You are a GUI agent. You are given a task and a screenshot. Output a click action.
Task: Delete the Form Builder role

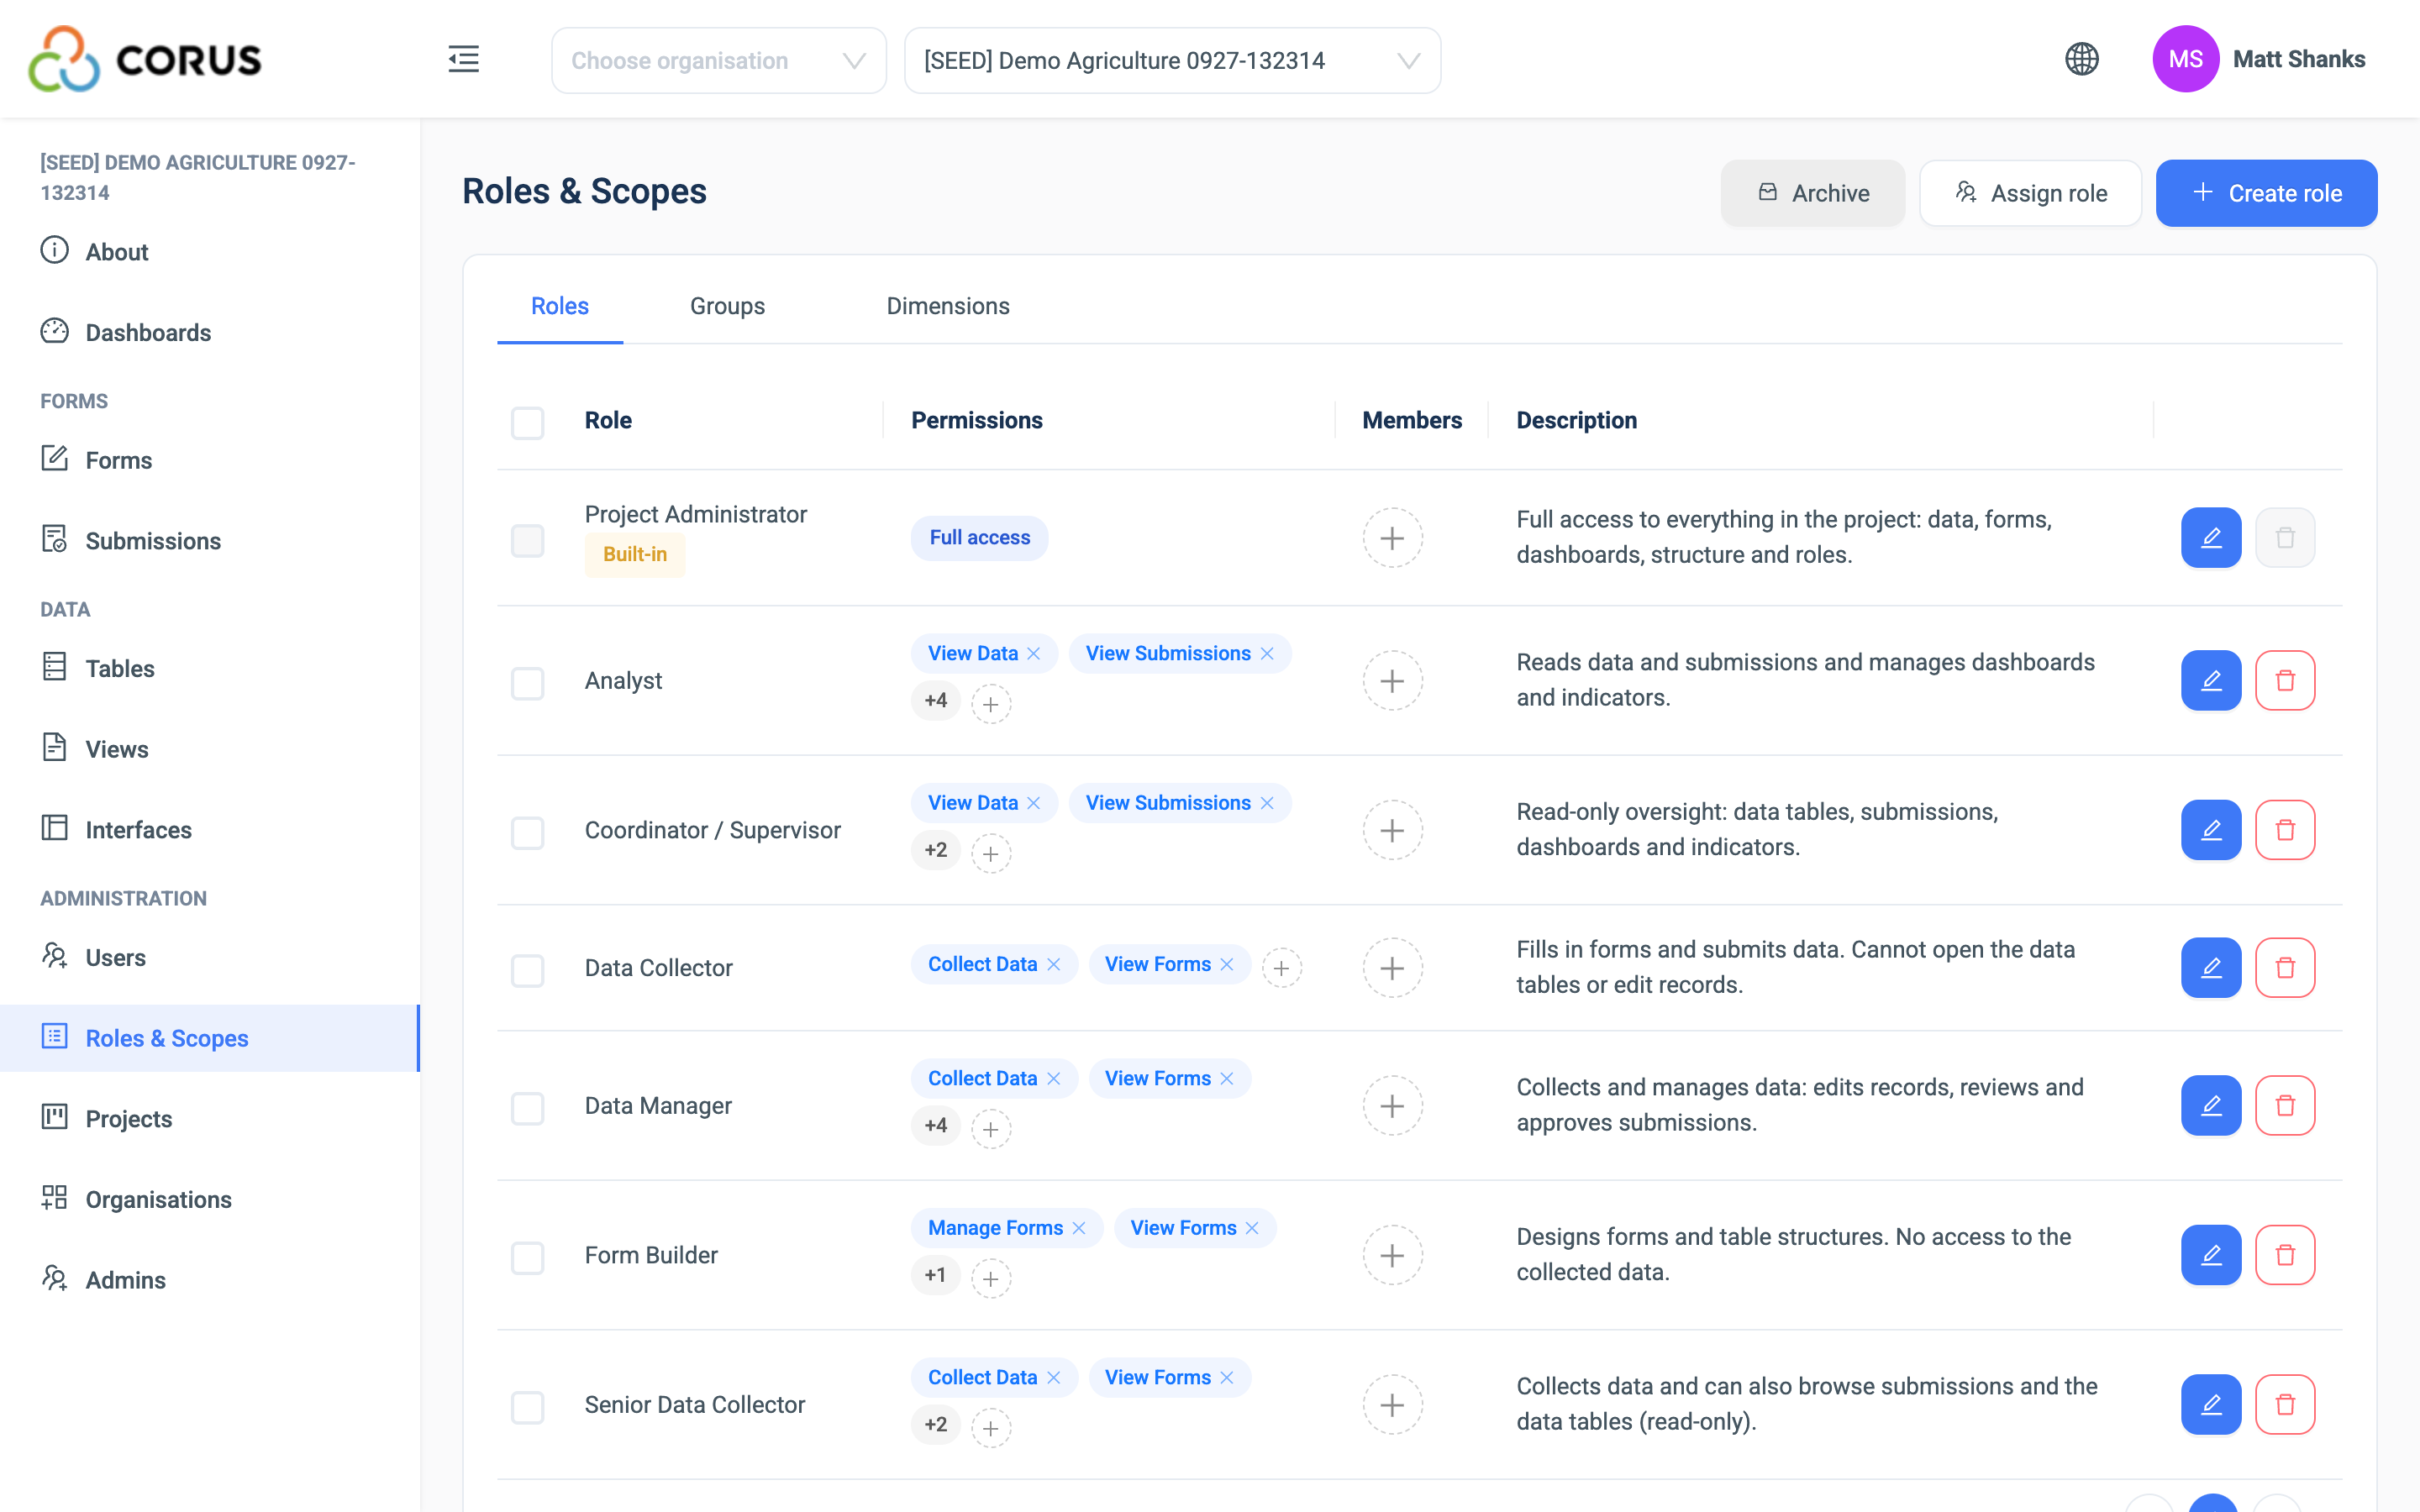(2285, 1255)
